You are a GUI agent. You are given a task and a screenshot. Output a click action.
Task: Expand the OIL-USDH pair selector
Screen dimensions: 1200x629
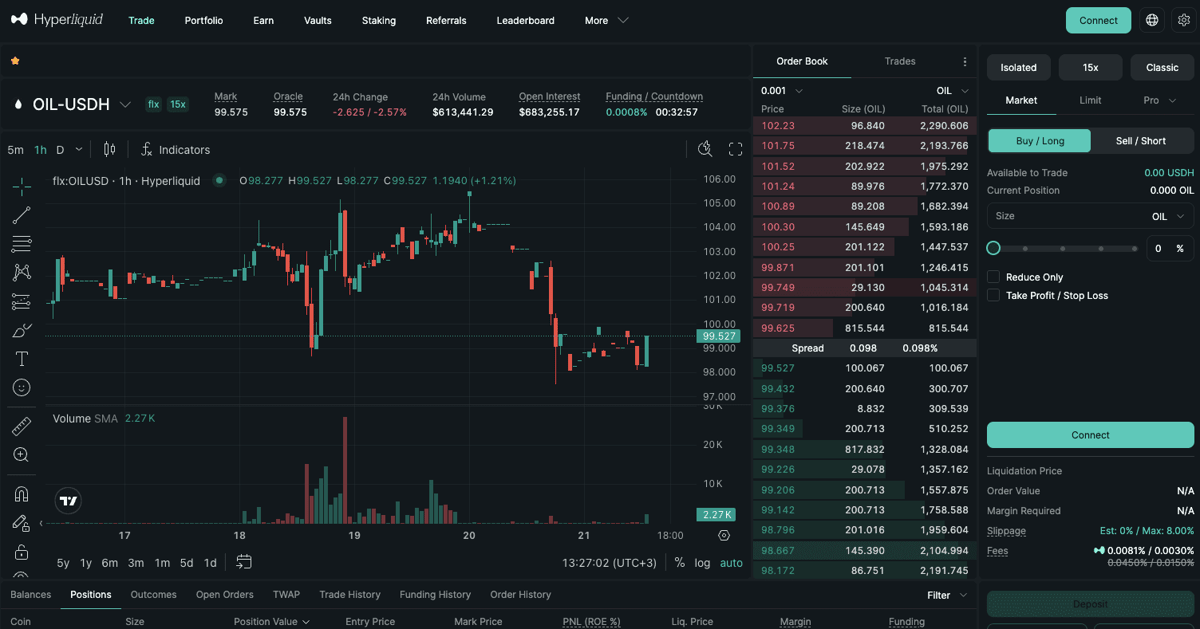pos(125,104)
